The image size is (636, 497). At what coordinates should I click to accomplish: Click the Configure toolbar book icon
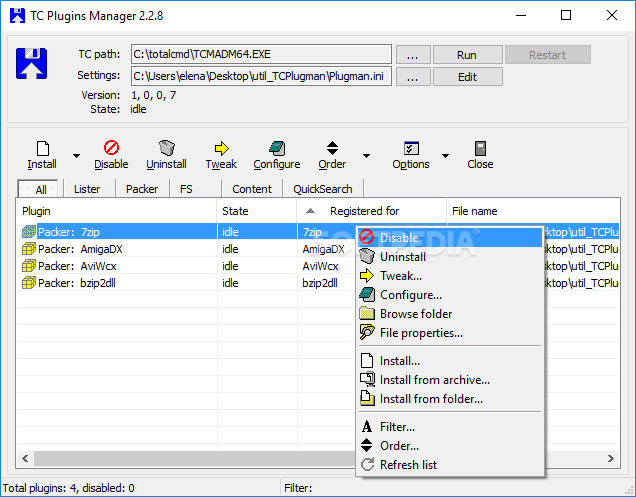click(x=277, y=148)
